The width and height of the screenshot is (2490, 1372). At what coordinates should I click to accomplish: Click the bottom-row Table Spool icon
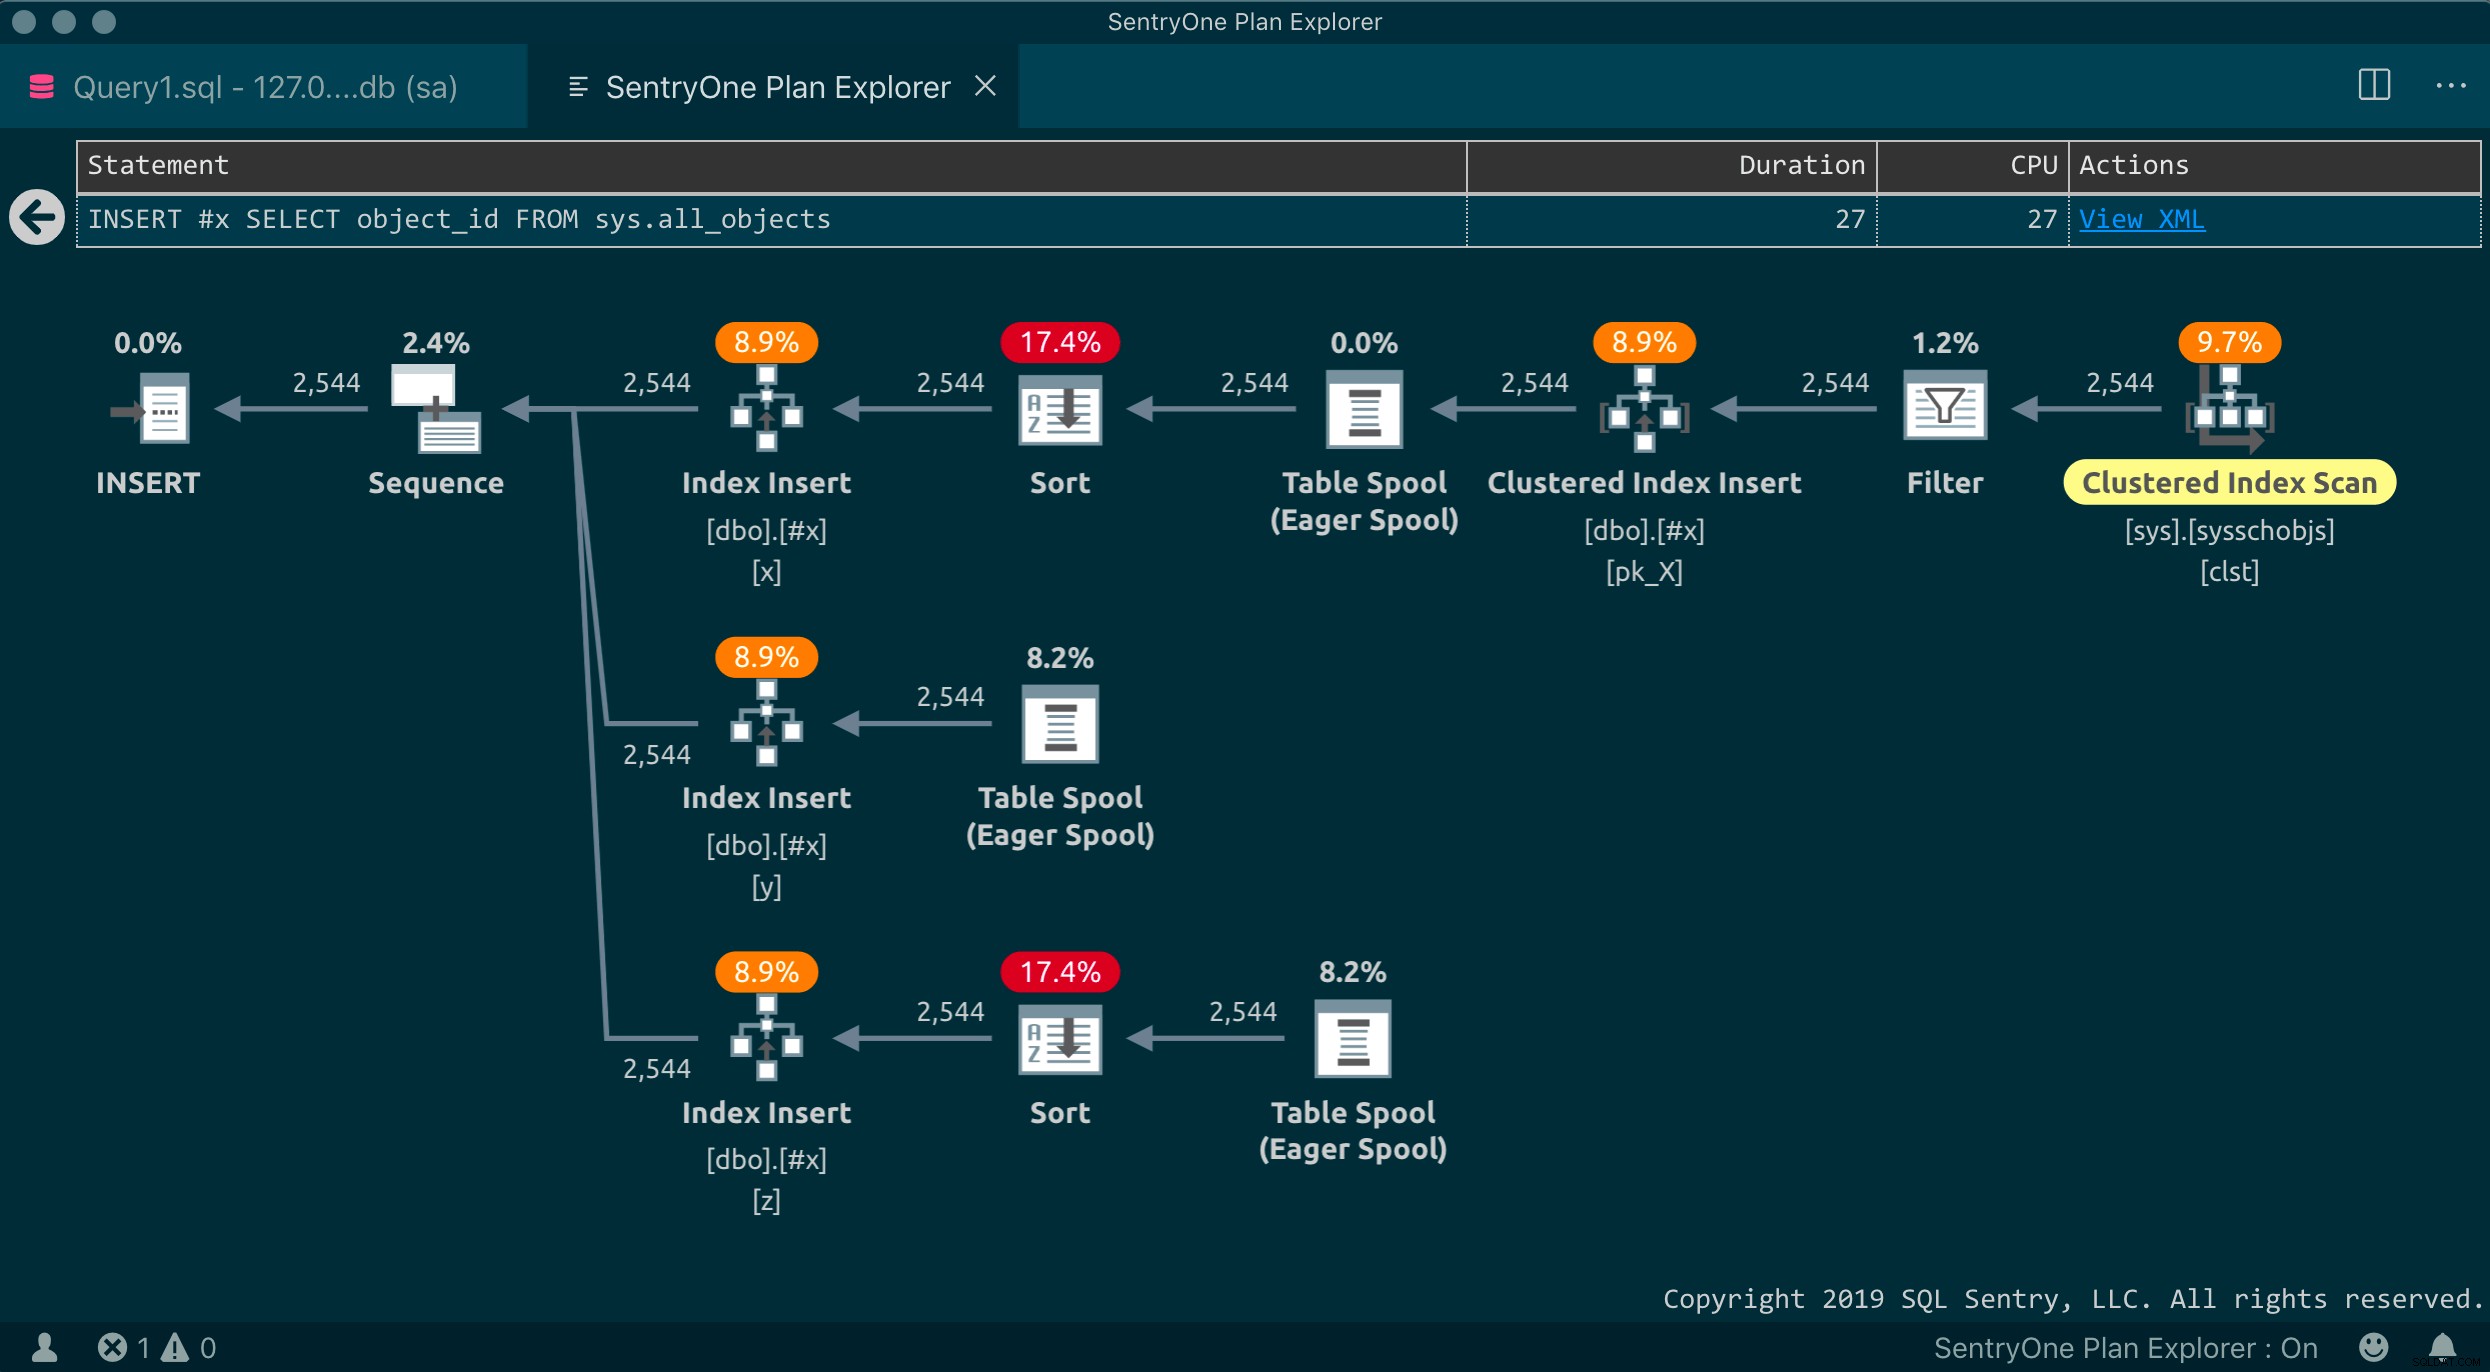(1352, 1038)
